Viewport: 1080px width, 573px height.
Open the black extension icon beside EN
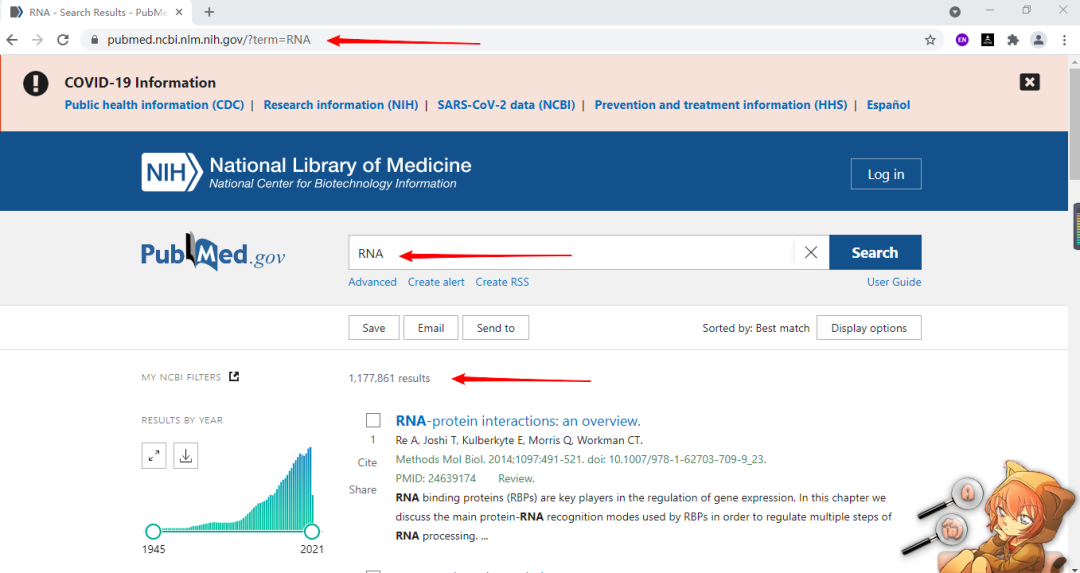[x=987, y=40]
